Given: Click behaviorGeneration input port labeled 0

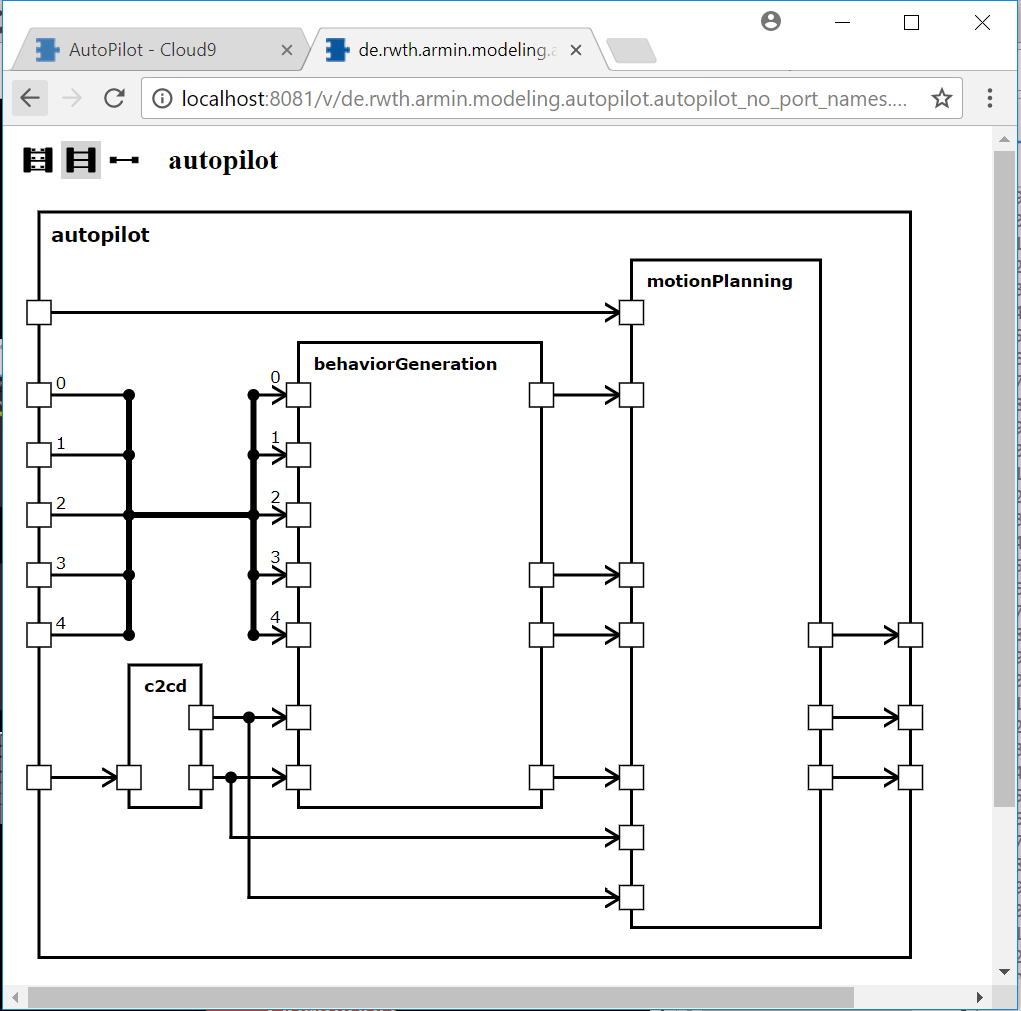Looking at the screenshot, I should (298, 395).
